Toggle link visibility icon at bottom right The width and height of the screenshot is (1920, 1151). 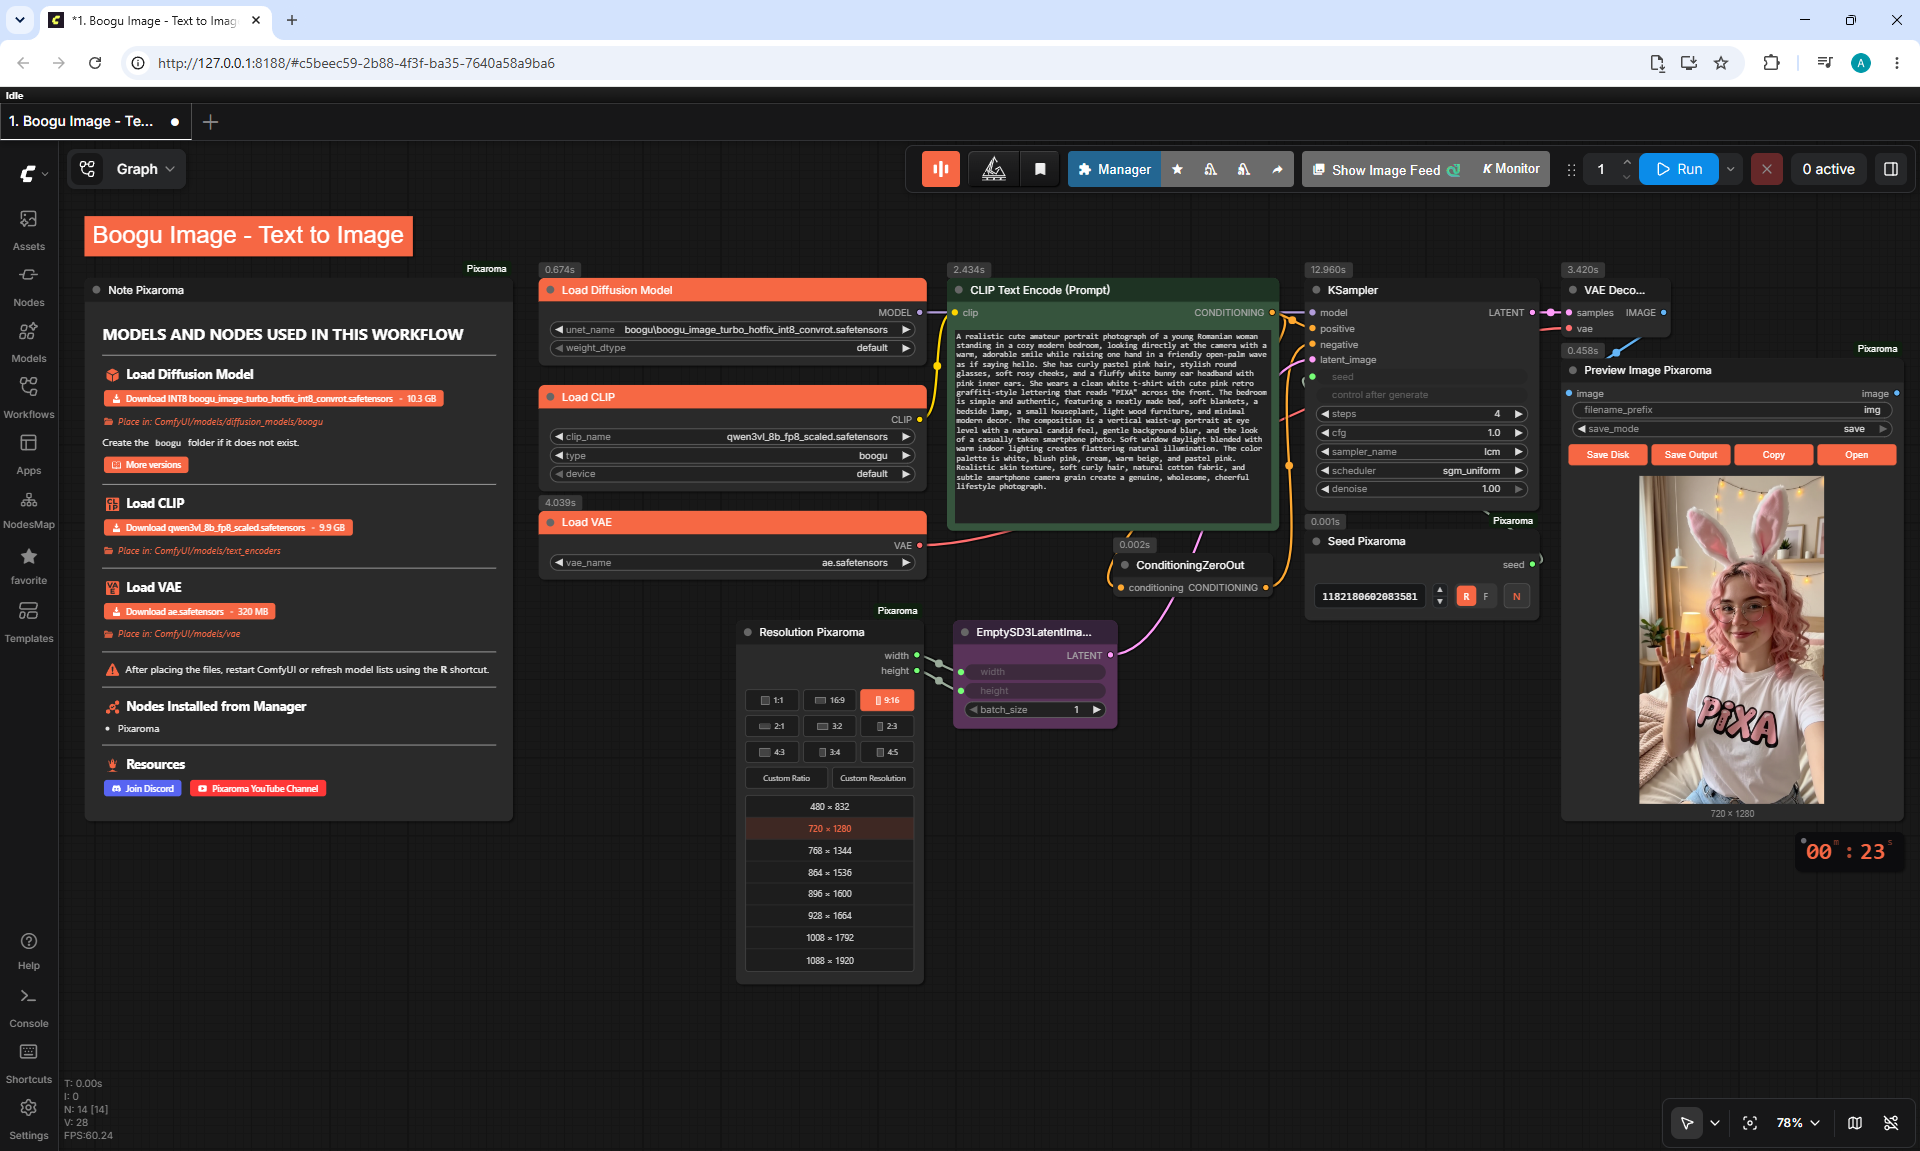pos(1890,1123)
